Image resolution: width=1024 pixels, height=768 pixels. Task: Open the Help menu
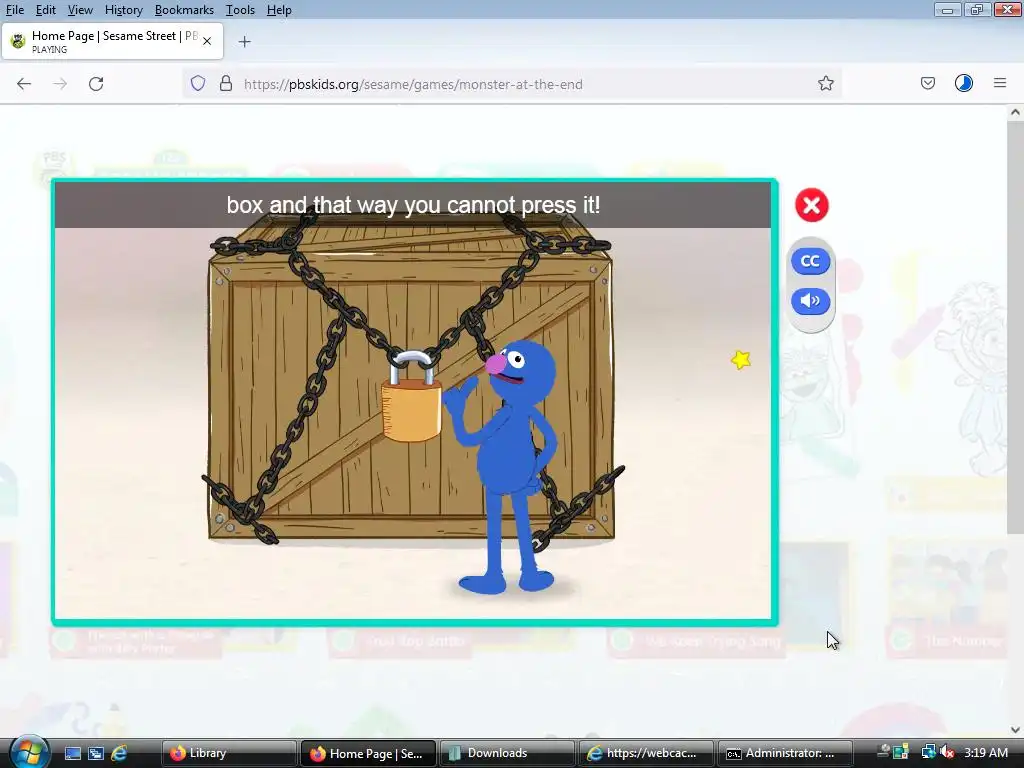pyautogui.click(x=279, y=10)
